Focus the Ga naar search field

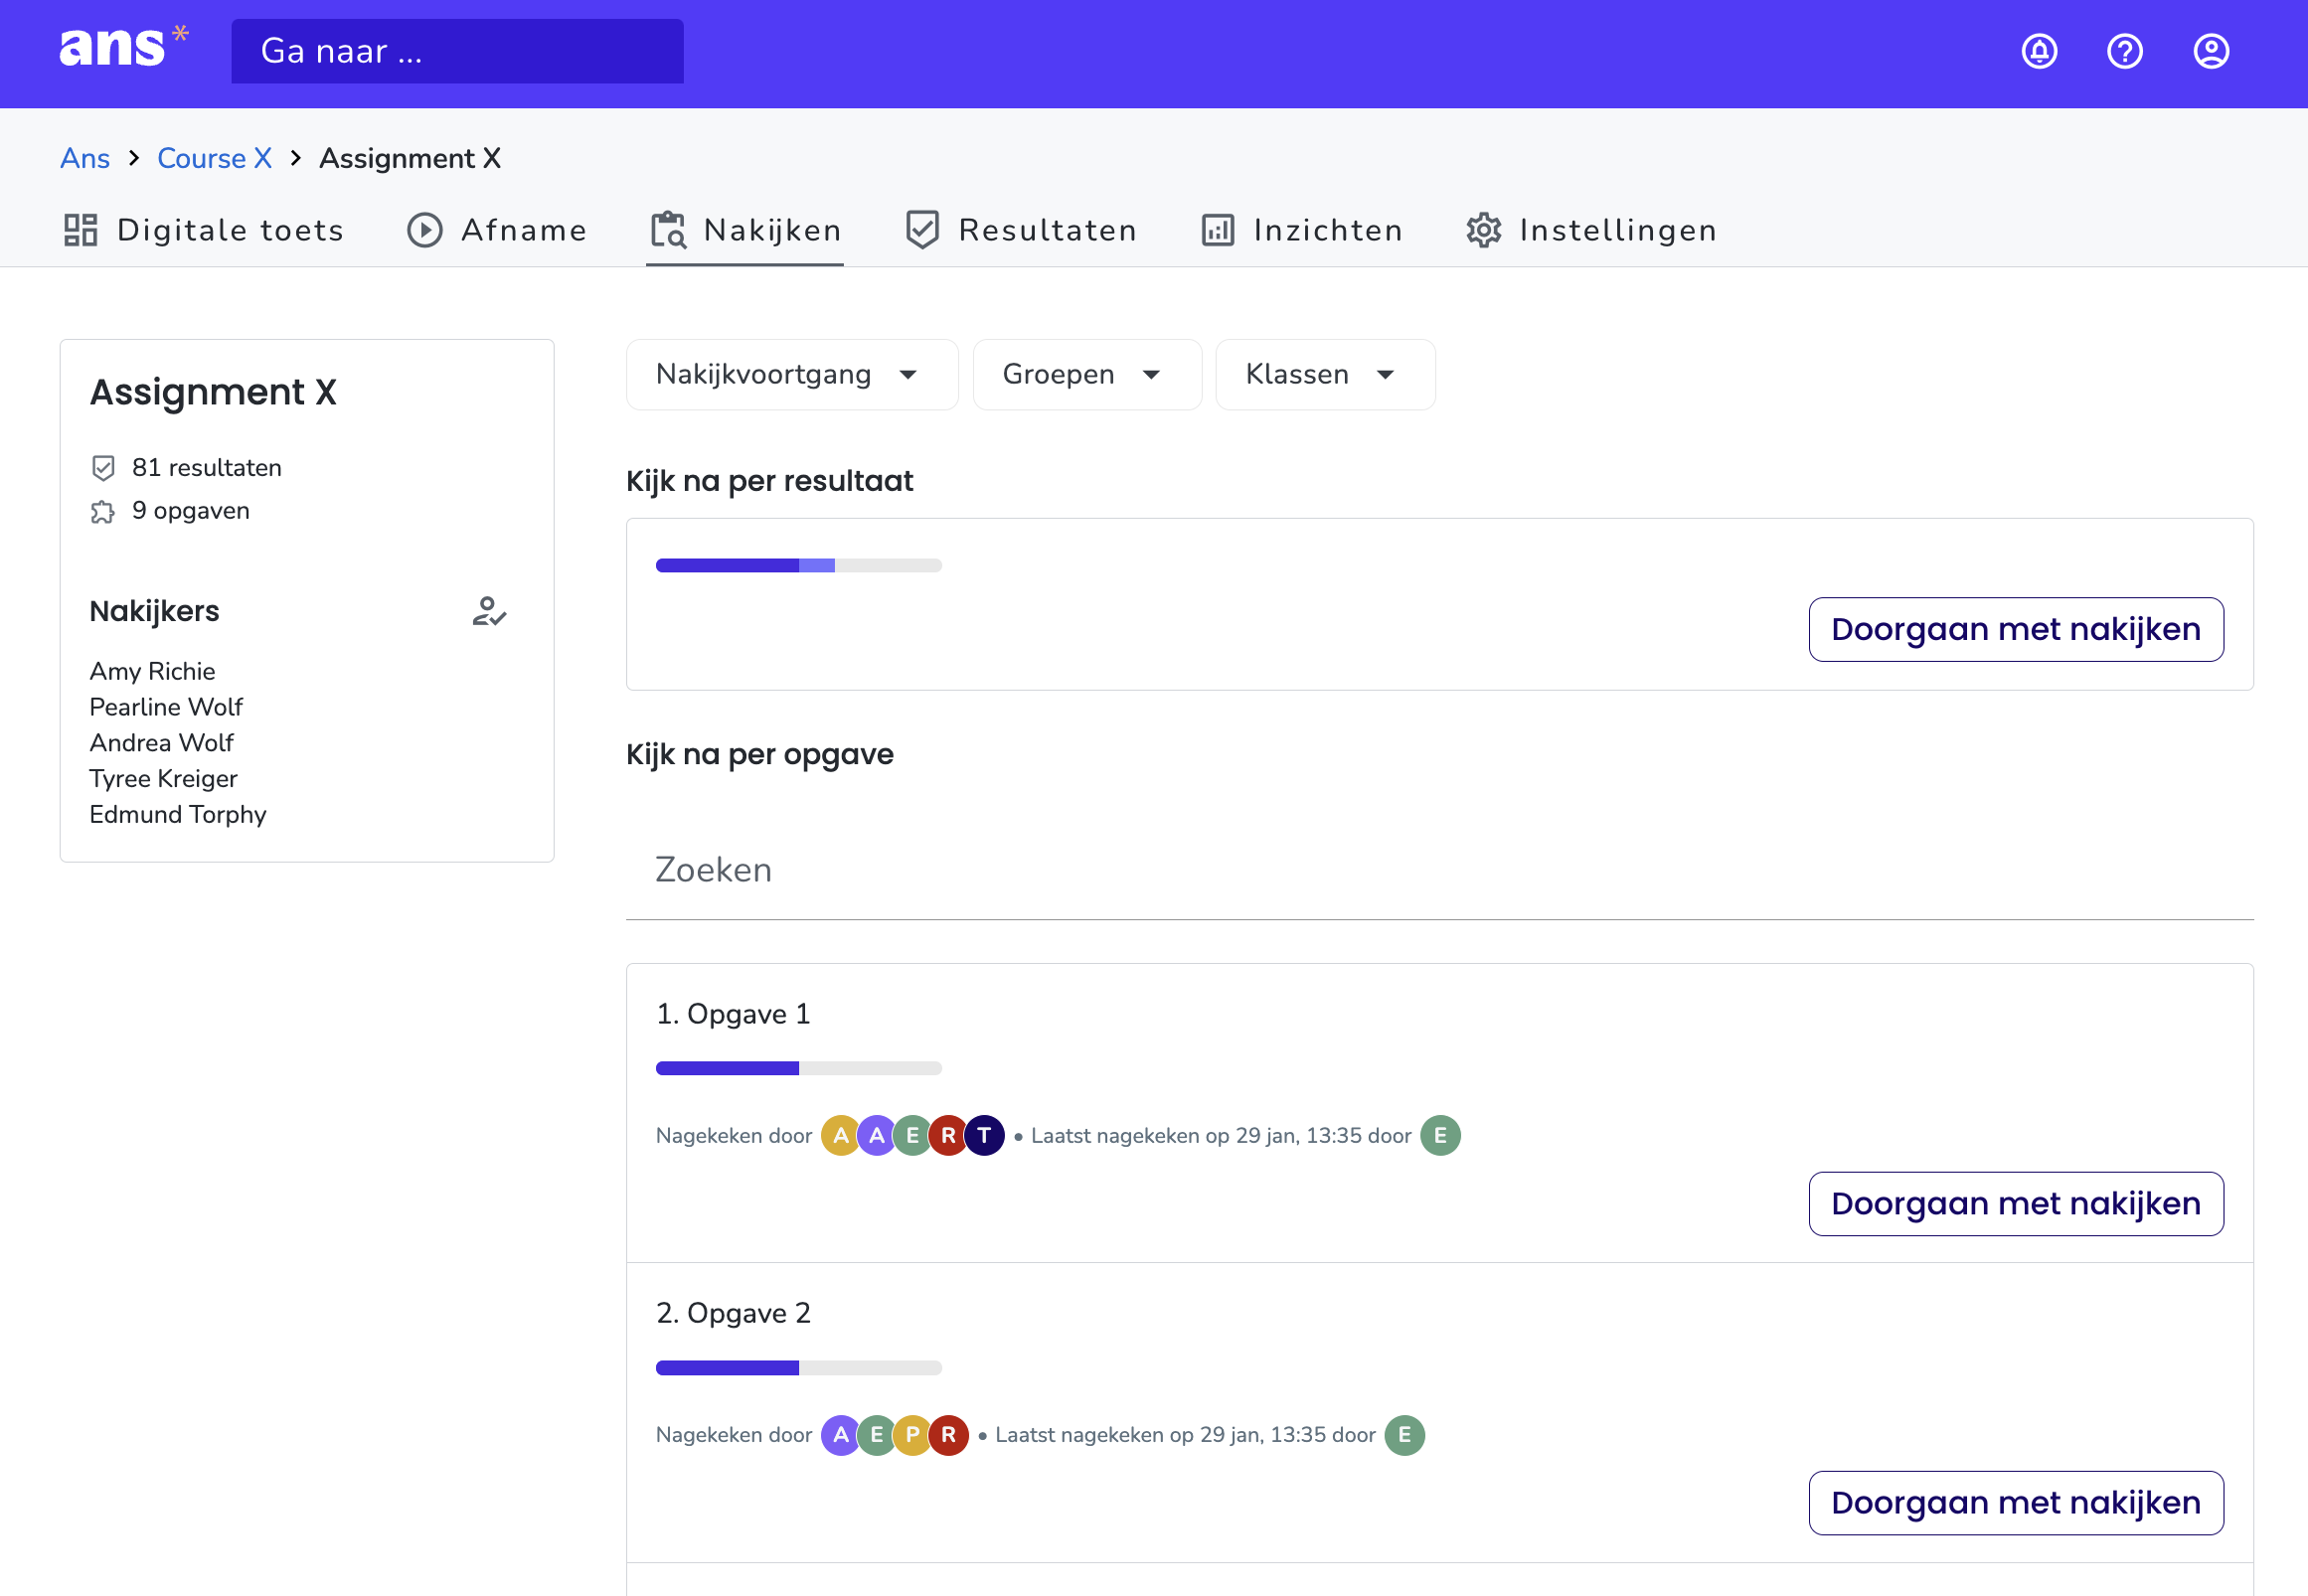click(x=457, y=51)
